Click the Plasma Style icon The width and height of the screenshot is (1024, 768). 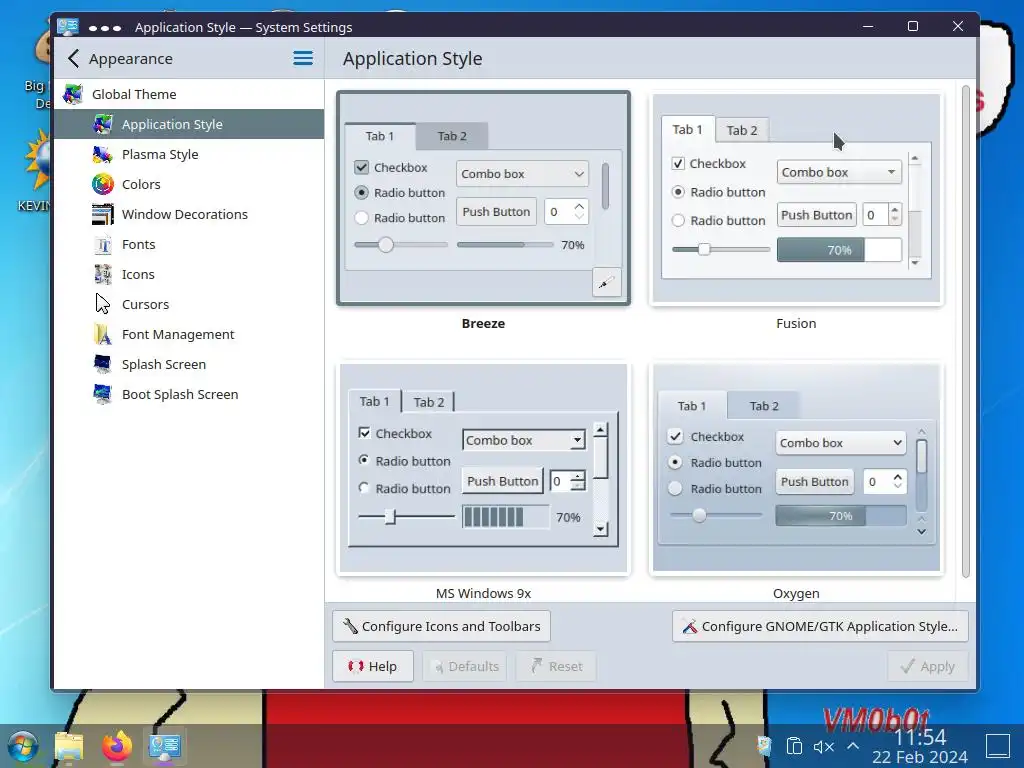[103, 154]
